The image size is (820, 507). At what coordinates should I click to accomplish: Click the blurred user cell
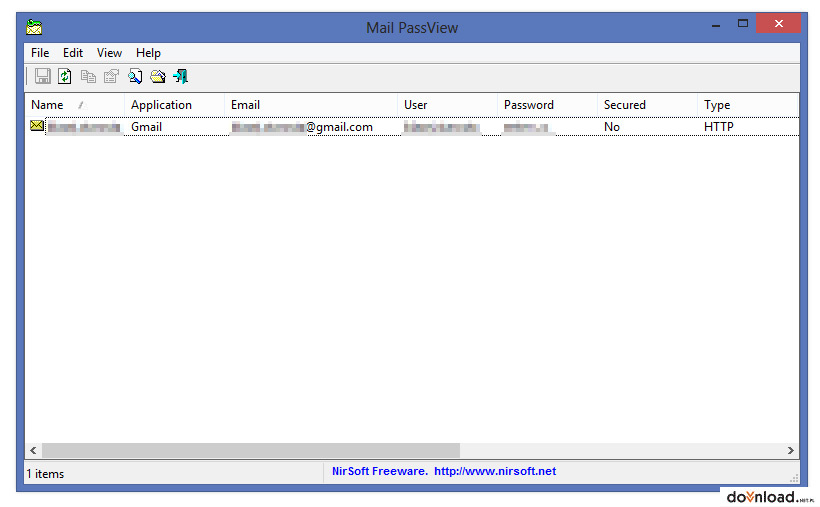441,127
